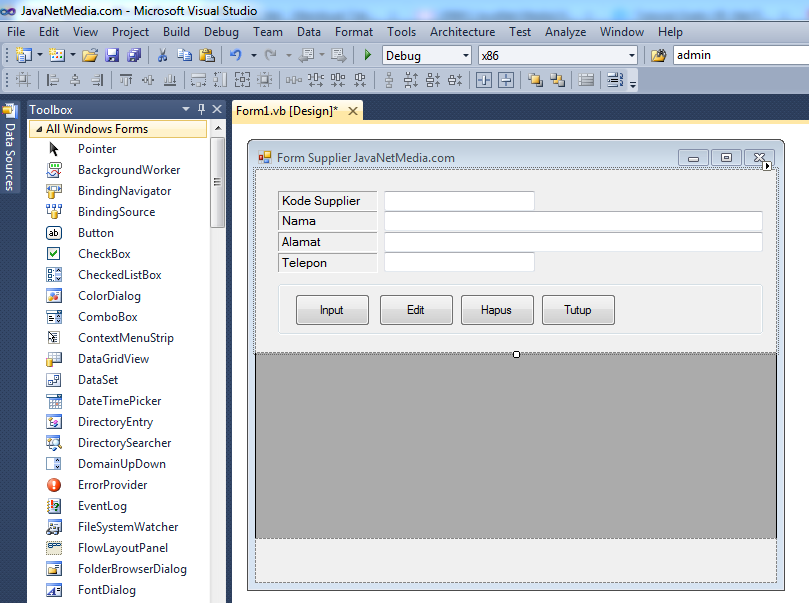Select ComboBox in the Toolbox
This screenshot has width=809, height=603.
click(x=107, y=317)
